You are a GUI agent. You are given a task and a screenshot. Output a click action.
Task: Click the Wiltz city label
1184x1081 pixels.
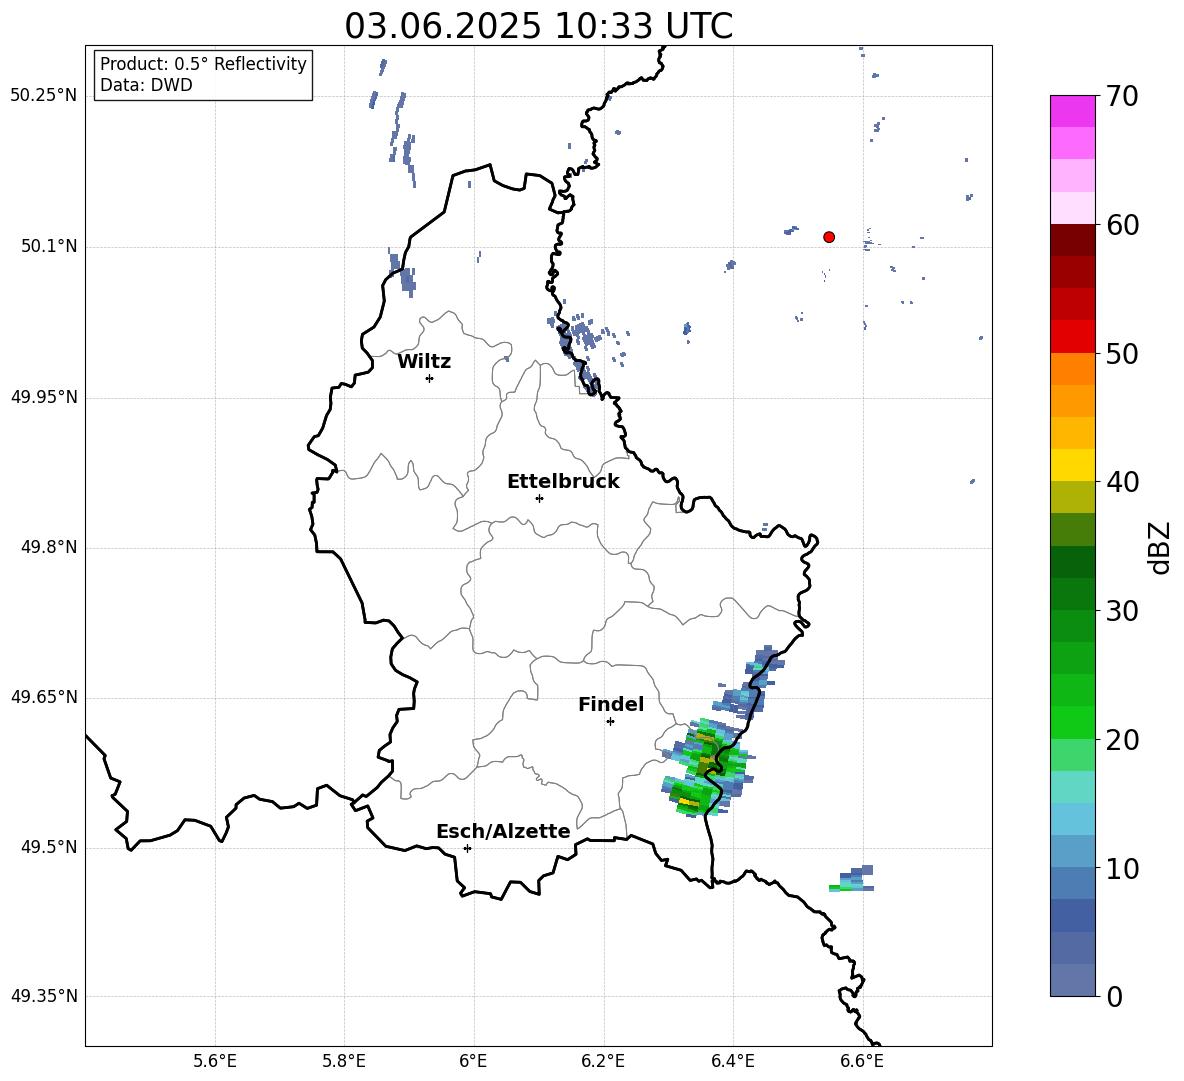(x=424, y=362)
